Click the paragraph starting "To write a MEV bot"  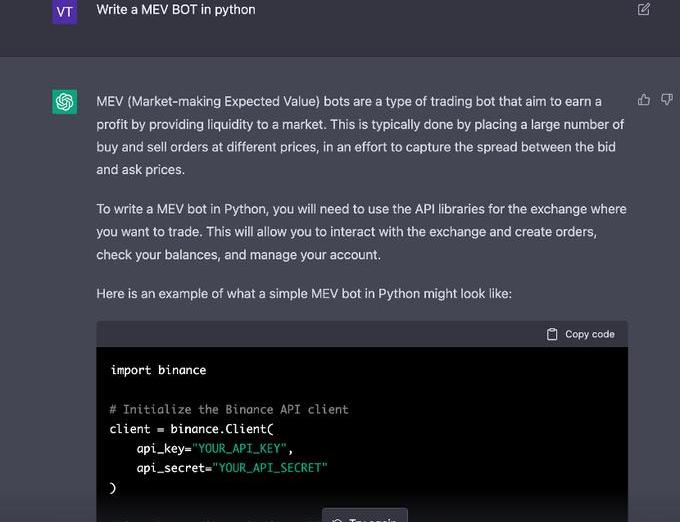[x=360, y=231]
